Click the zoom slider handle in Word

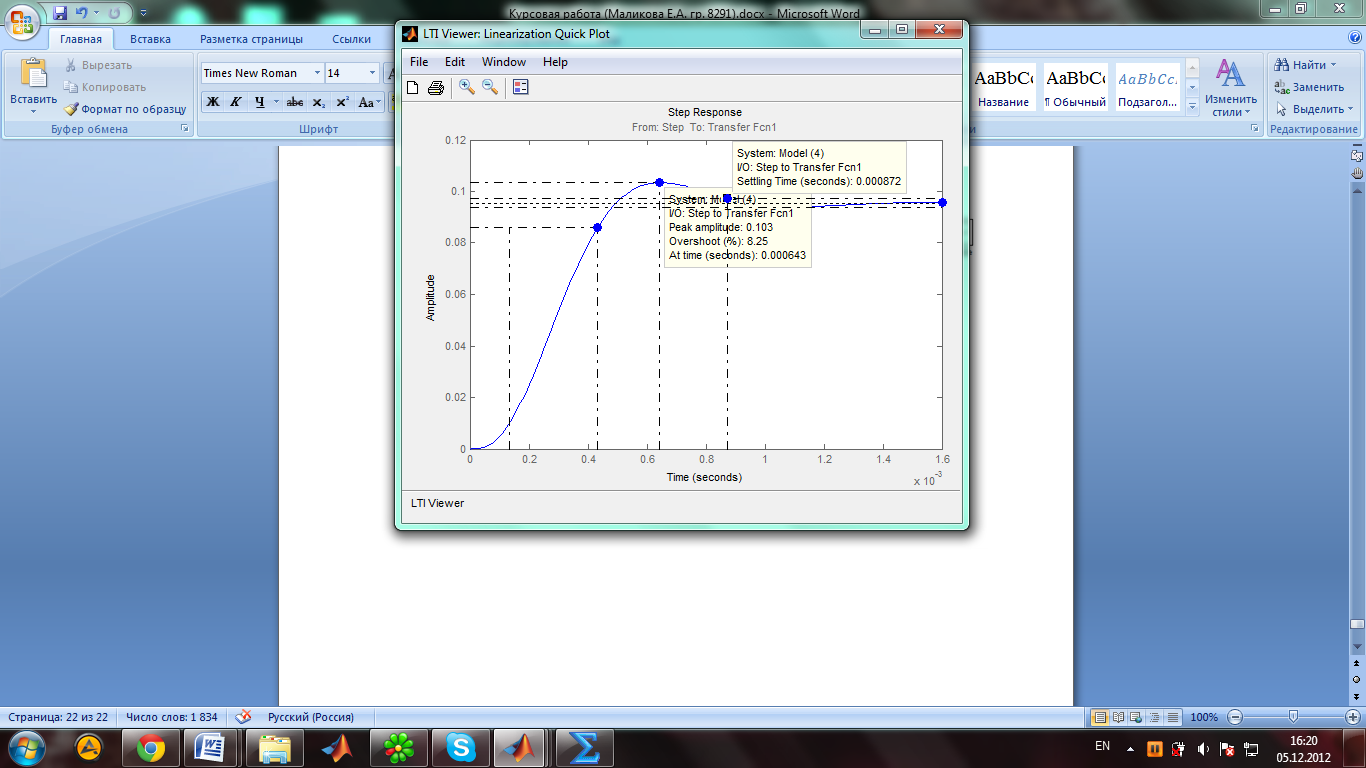[x=1293, y=717]
